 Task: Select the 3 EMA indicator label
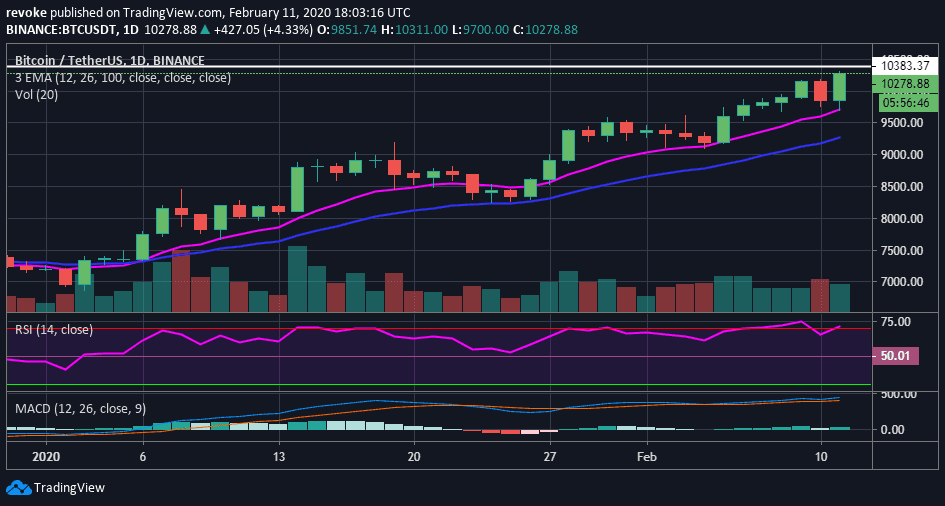(x=122, y=77)
